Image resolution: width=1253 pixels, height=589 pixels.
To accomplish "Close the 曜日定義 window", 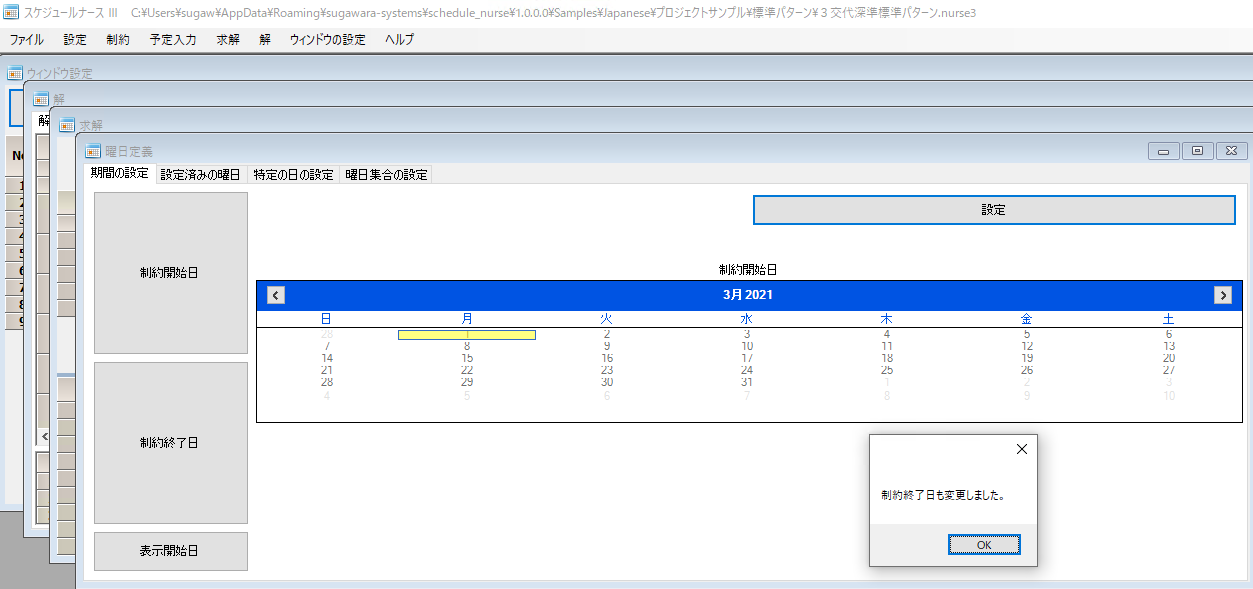I will tap(1231, 151).
